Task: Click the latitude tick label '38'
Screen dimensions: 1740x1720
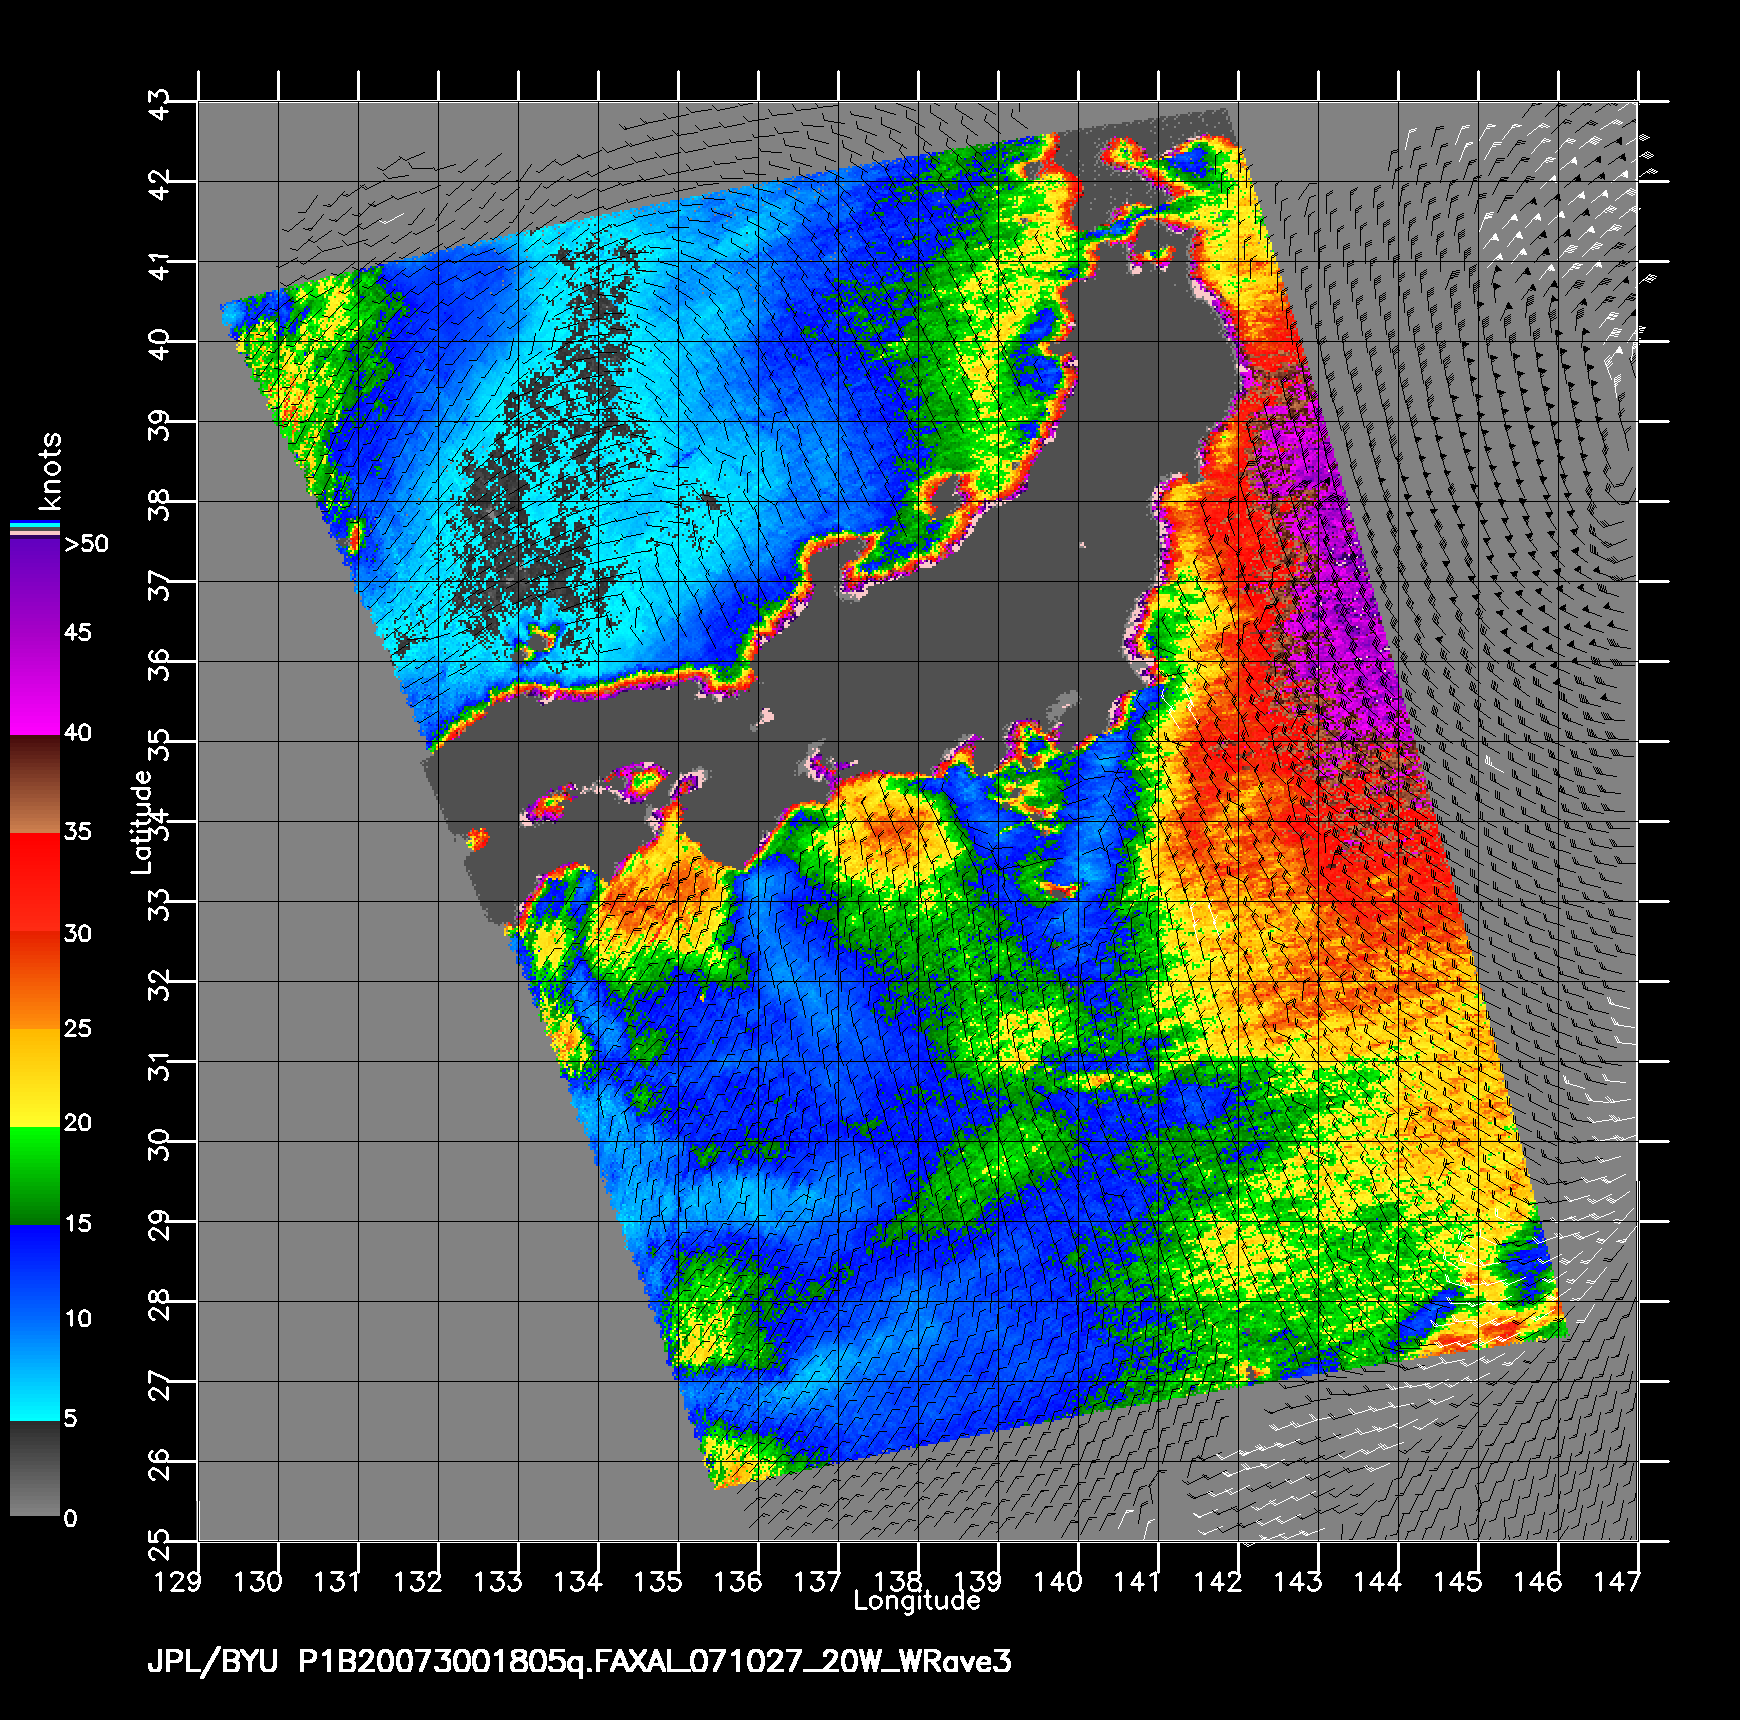Action: click(159, 504)
